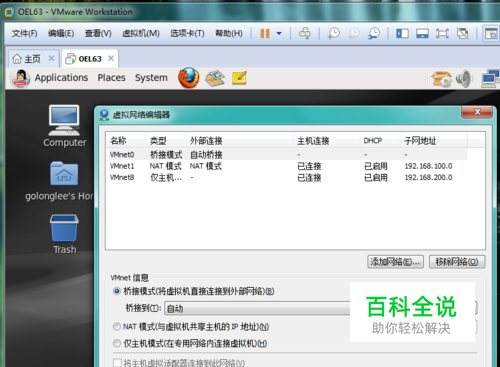The height and width of the screenshot is (367, 500).
Task: Click the 子网地址 column header
Action: click(433, 141)
